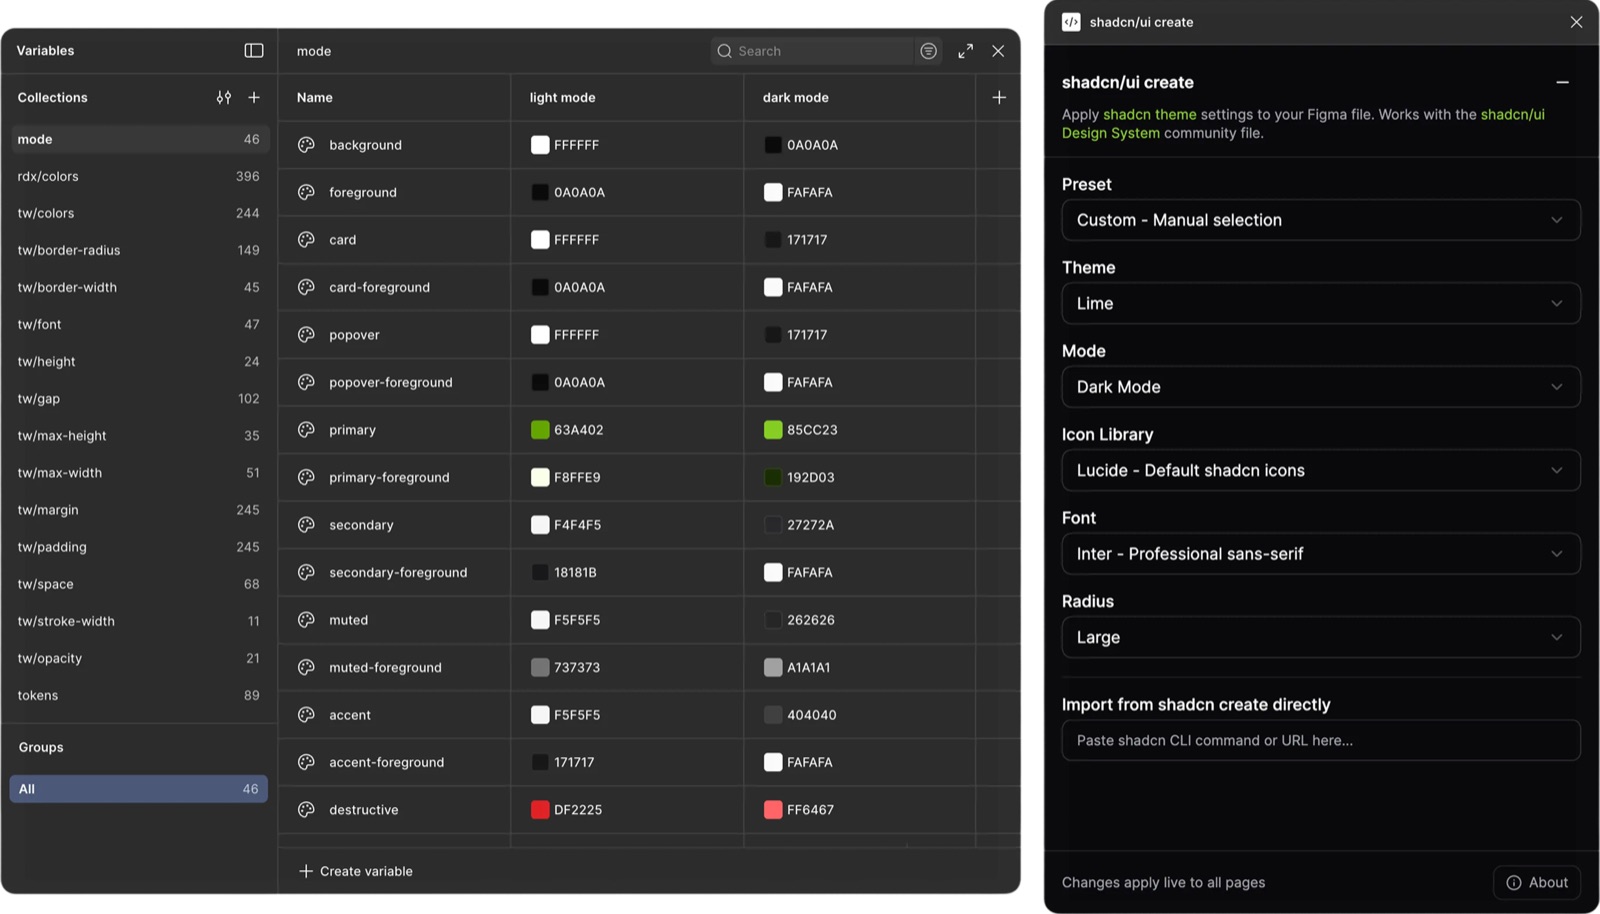Viewport: 1600px width, 914px height.
Task: Click palette icon beside accent variable
Action: 306,715
